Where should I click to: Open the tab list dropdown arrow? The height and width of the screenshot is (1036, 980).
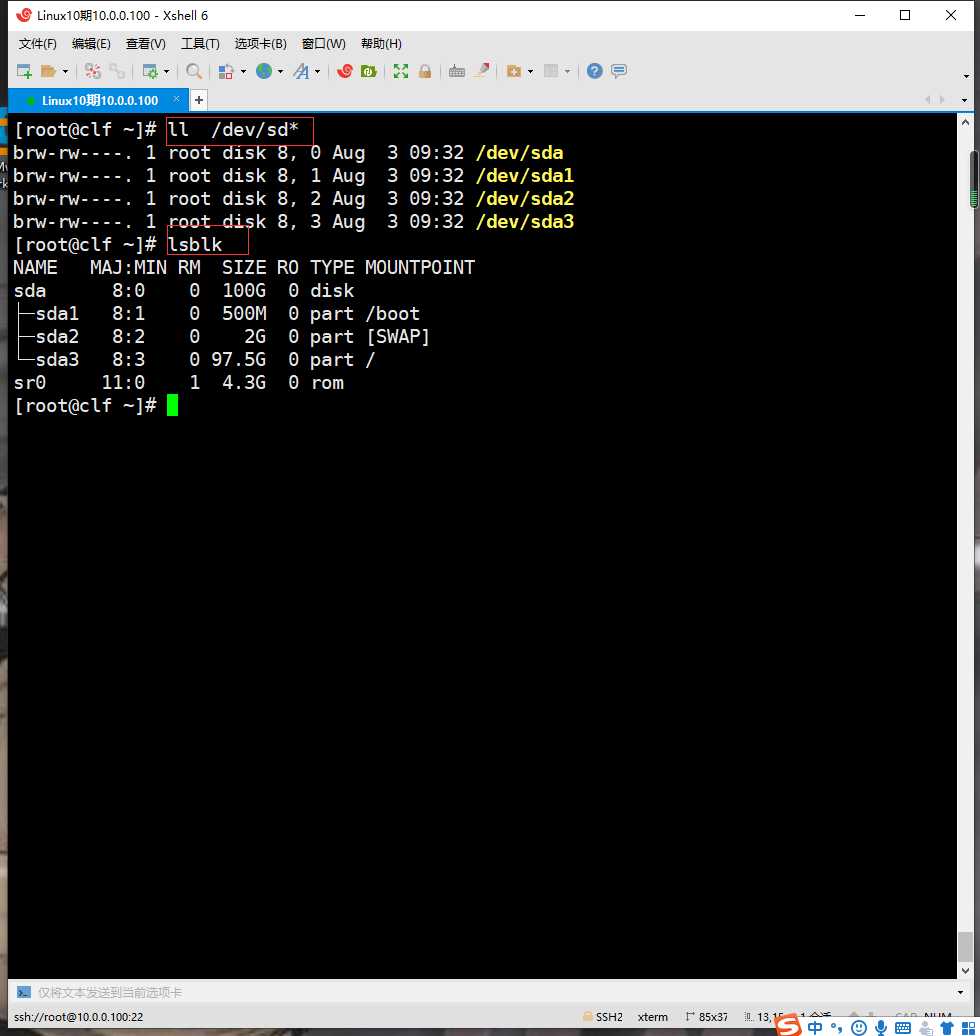(964, 100)
